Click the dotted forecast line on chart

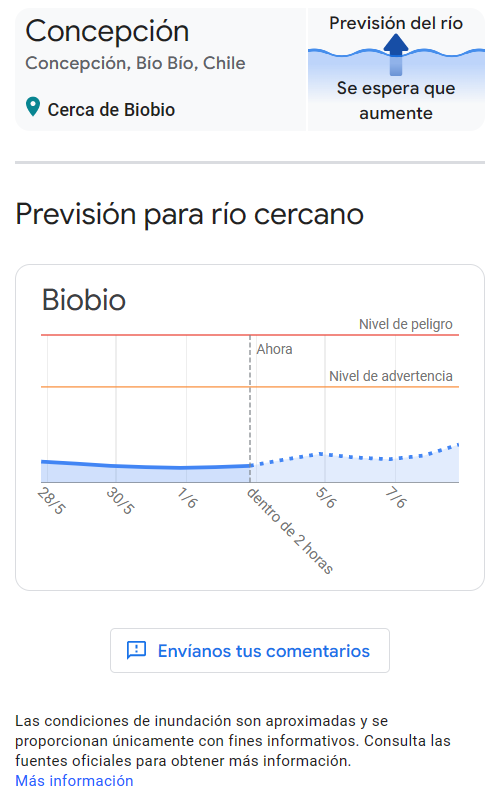tap(354, 455)
